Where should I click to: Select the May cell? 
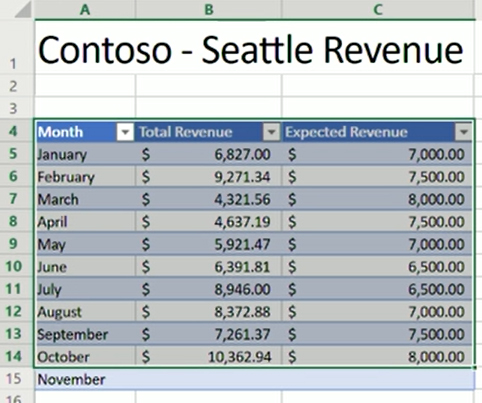[85, 244]
